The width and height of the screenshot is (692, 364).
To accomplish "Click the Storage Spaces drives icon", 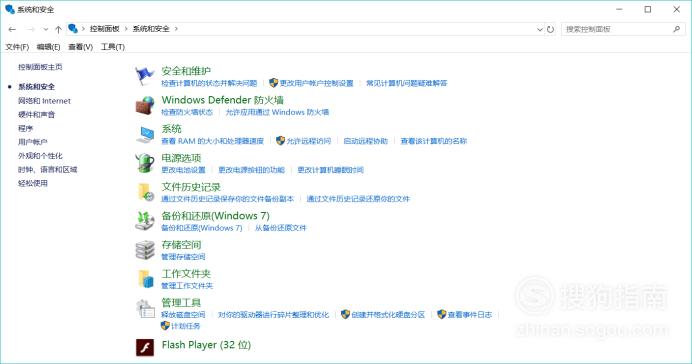I will click(x=145, y=250).
